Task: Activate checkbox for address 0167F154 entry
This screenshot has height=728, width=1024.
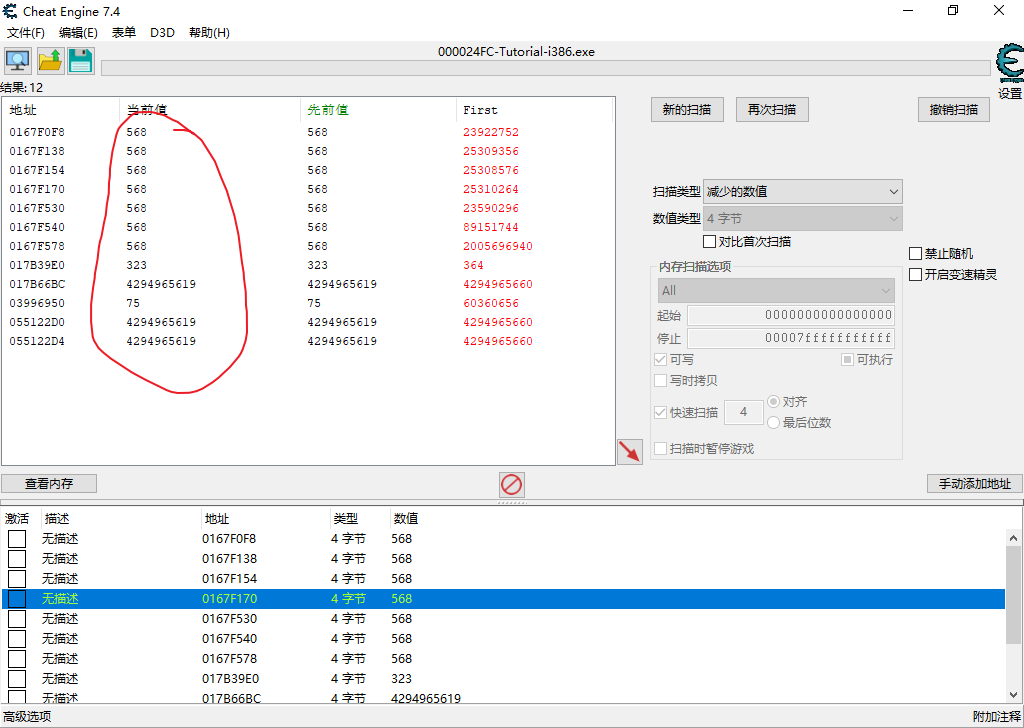Action: click(x=17, y=579)
